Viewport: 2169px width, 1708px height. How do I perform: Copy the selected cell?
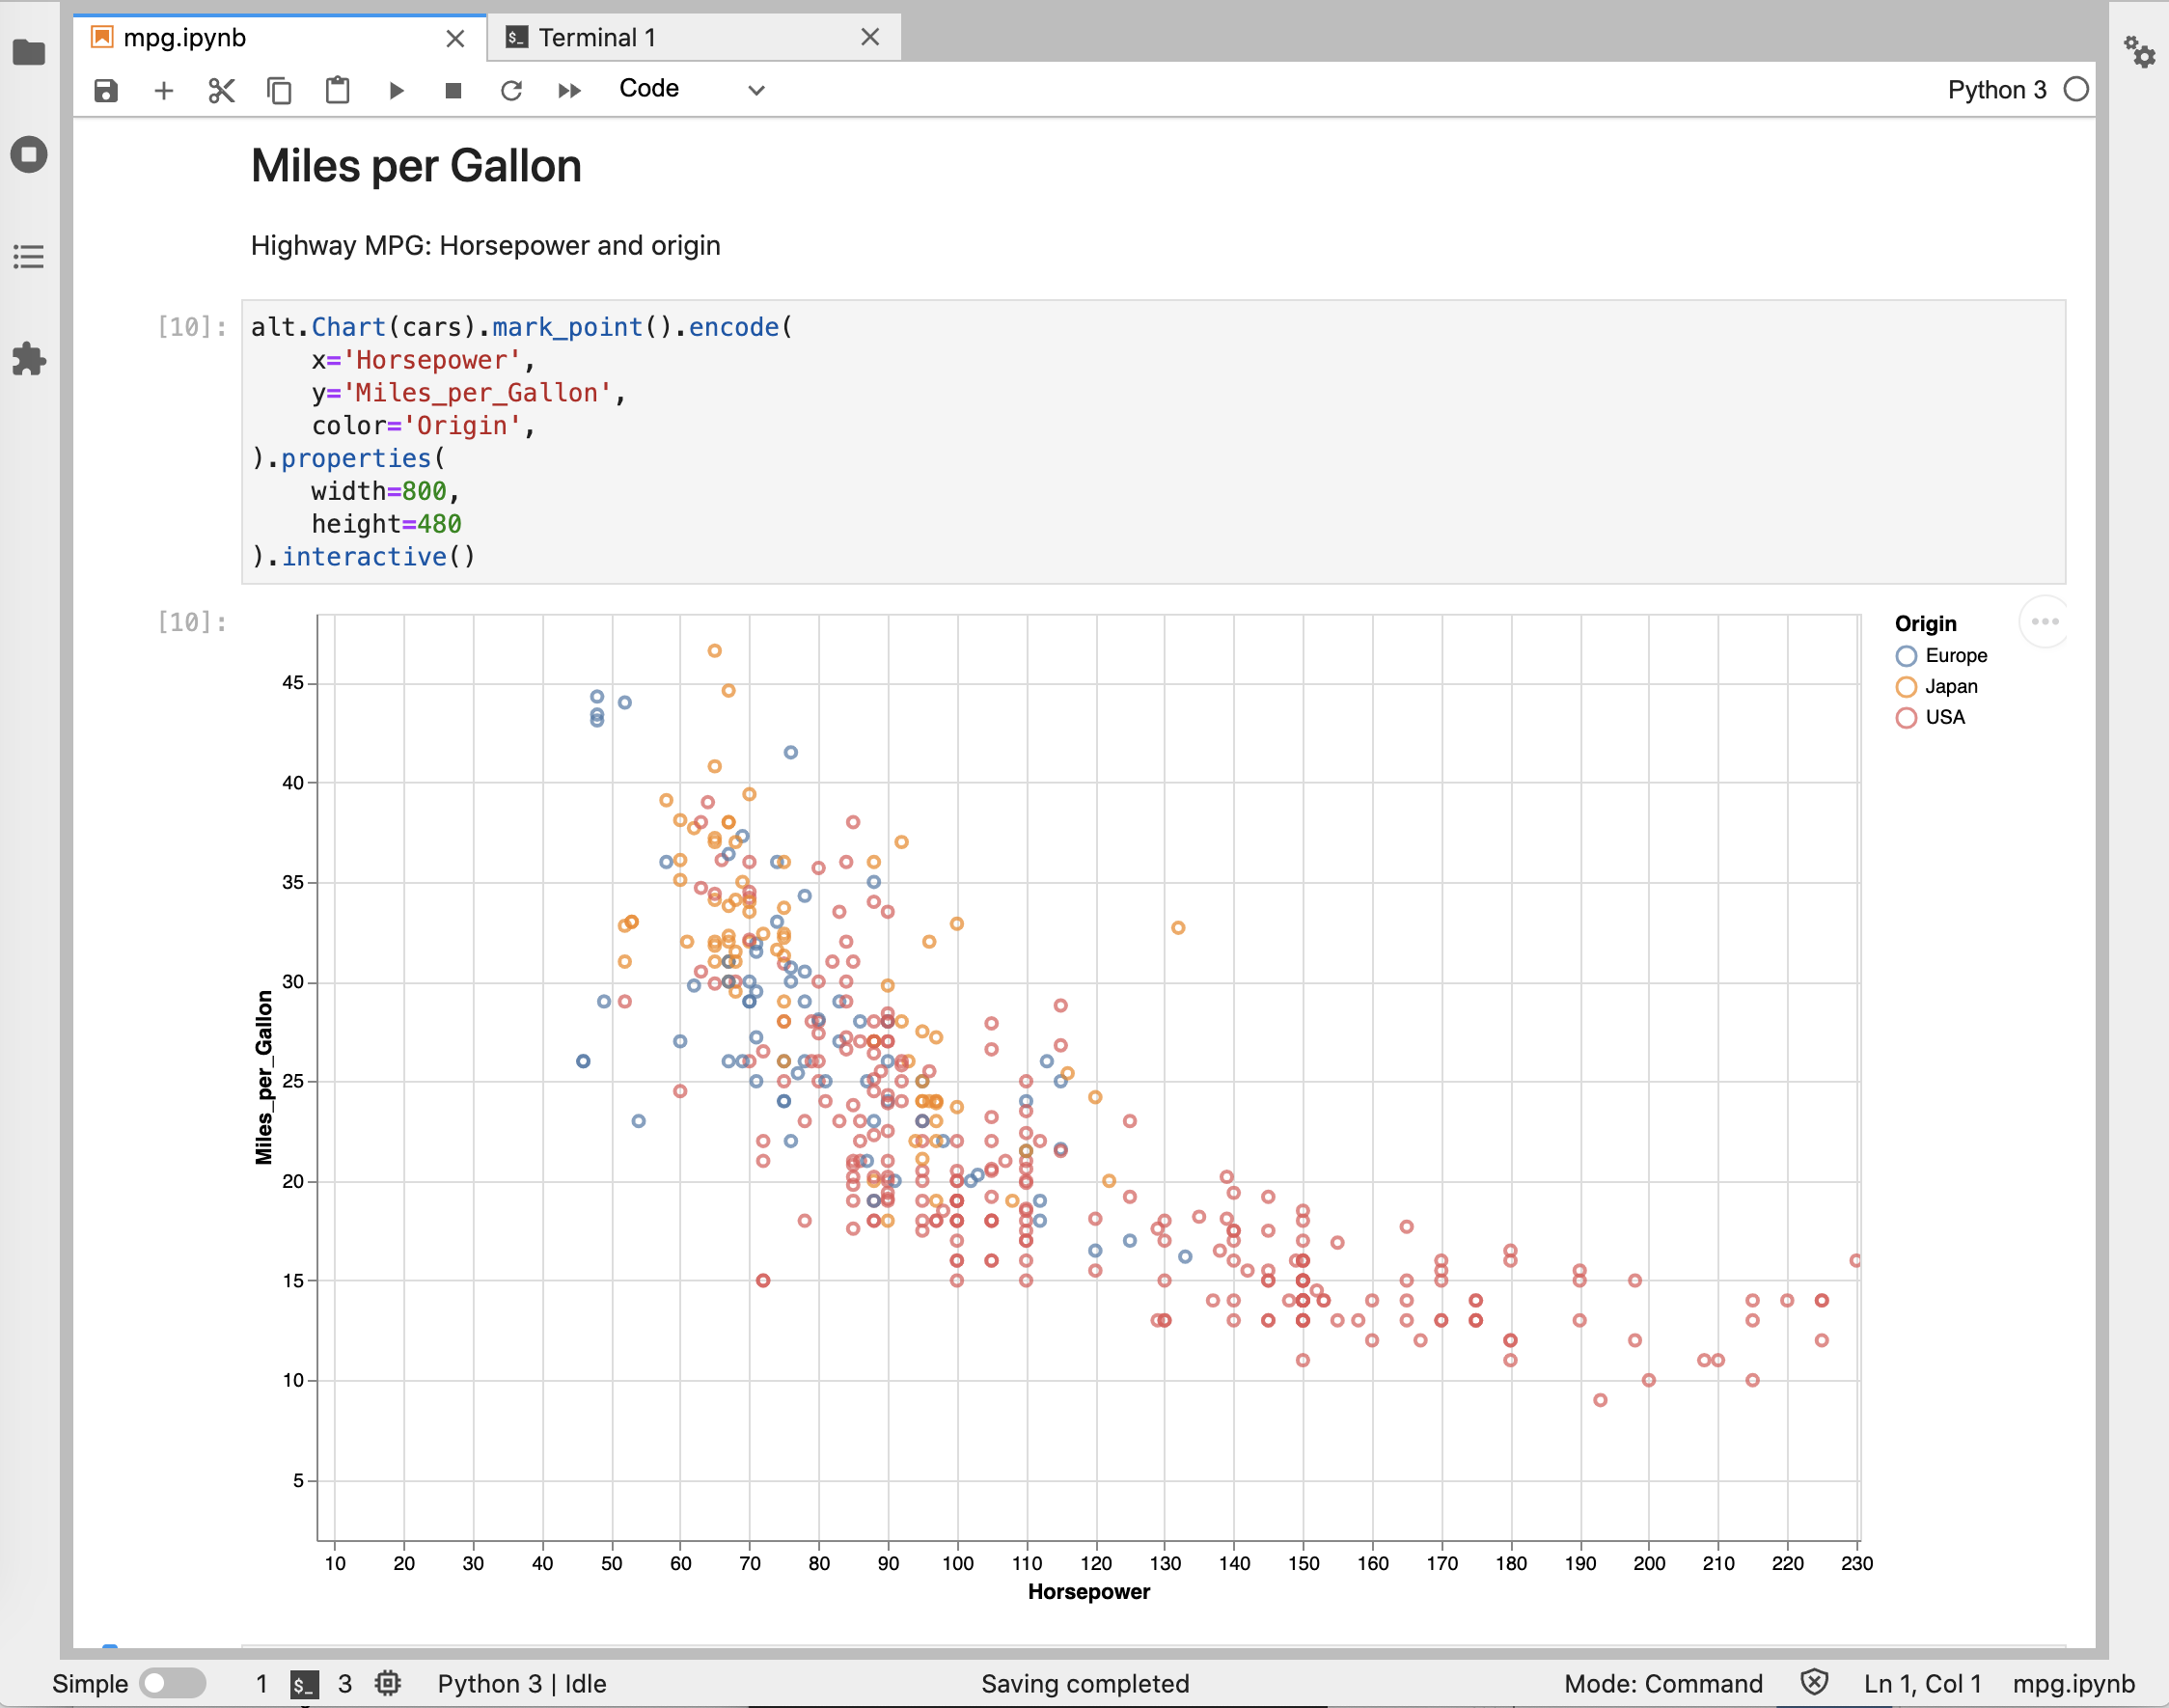[279, 91]
